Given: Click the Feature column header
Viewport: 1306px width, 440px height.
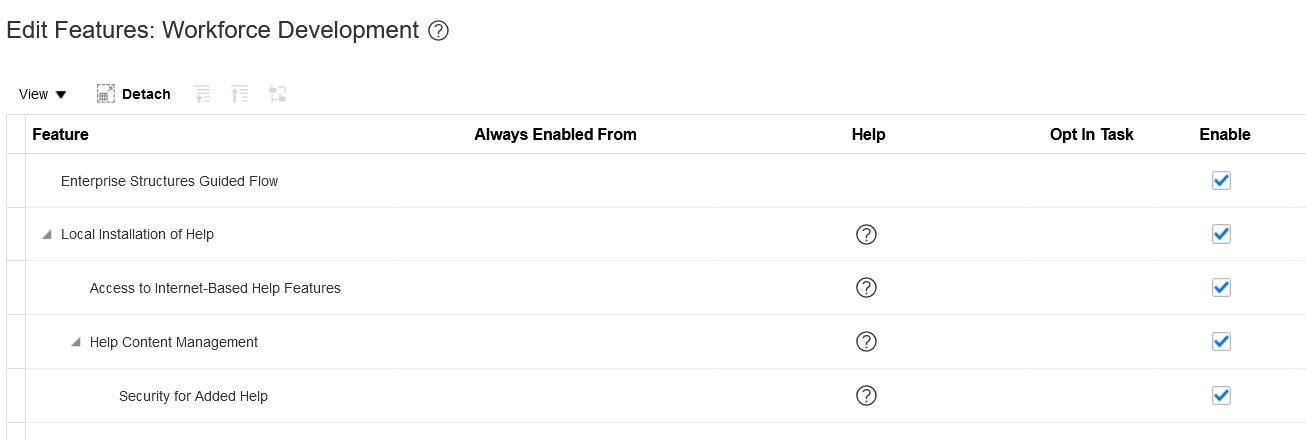Looking at the screenshot, I should (x=61, y=134).
